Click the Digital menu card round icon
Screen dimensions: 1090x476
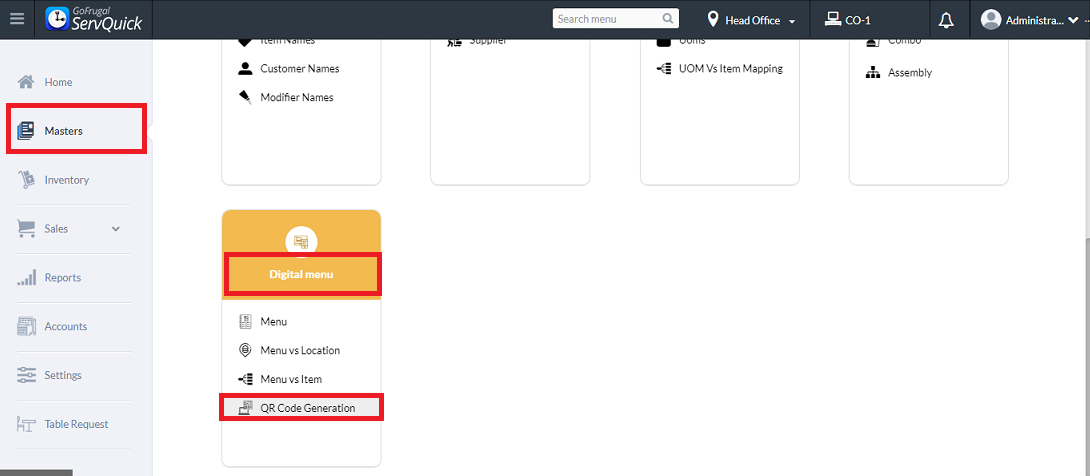301,241
